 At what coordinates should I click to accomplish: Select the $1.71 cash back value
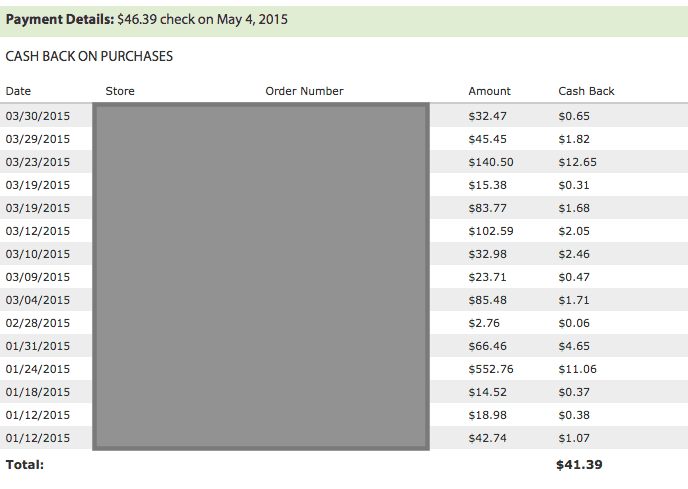coord(574,300)
